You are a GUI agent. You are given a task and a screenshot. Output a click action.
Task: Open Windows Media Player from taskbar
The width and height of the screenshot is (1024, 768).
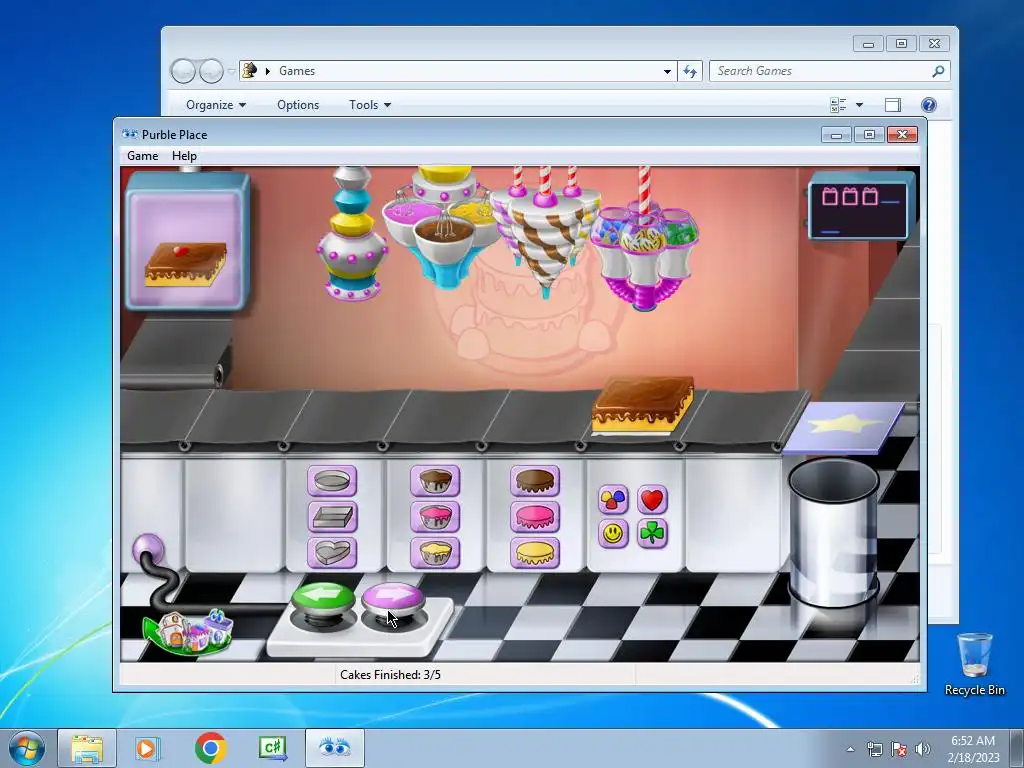(148, 748)
